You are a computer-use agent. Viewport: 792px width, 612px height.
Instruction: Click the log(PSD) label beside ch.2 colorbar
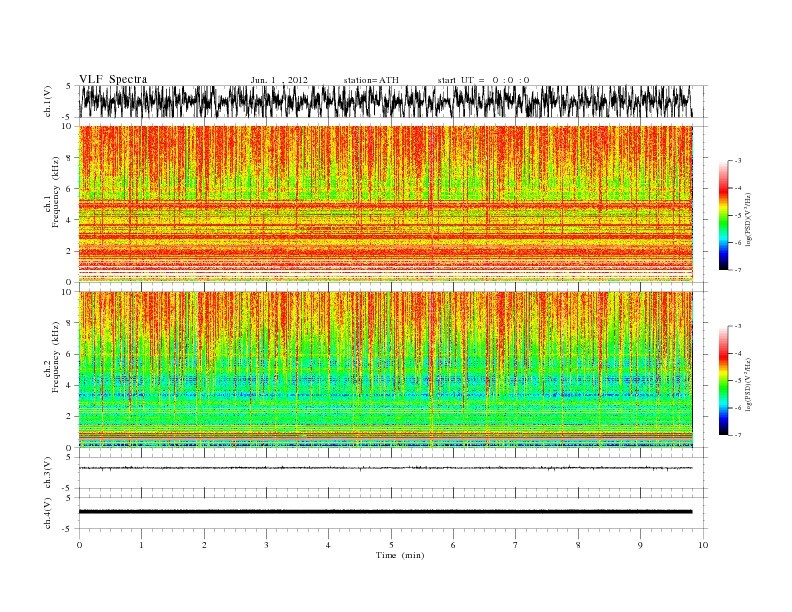(x=749, y=383)
